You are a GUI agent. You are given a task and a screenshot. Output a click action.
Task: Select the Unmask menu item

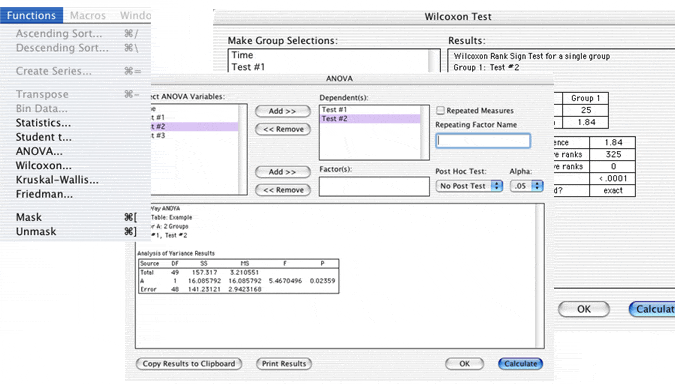pyautogui.click(x=36, y=232)
